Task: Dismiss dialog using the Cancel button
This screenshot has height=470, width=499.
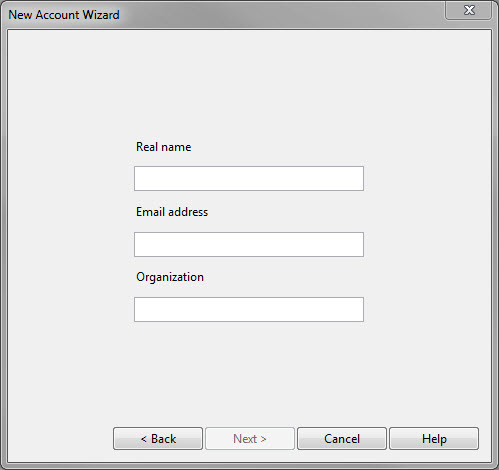Action: coord(342,439)
